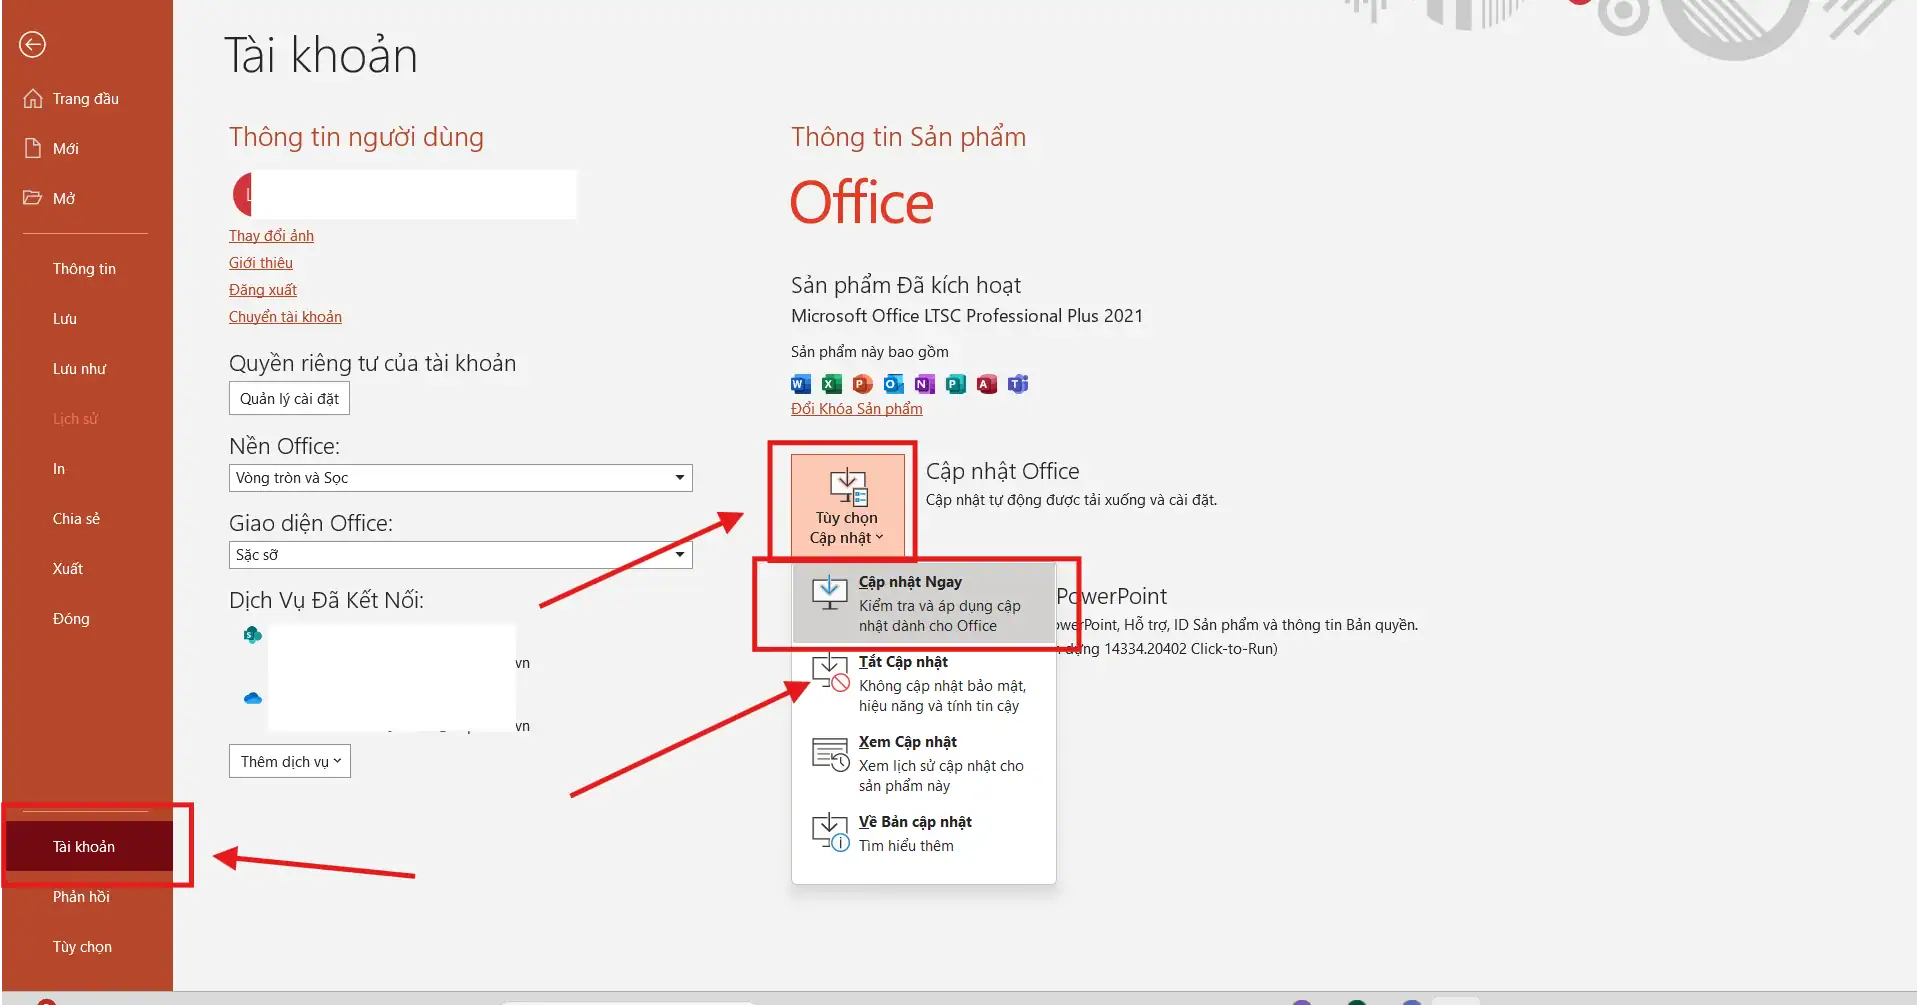The height and width of the screenshot is (1005, 1917).
Task: Choose Tắt Cập nhật to disable updates
Action: point(903,661)
